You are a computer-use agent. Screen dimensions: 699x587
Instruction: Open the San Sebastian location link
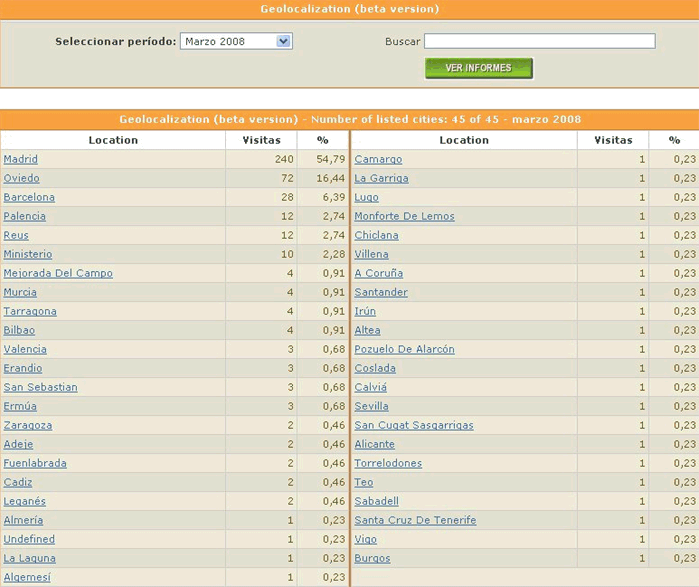pyautogui.click(x=40, y=387)
